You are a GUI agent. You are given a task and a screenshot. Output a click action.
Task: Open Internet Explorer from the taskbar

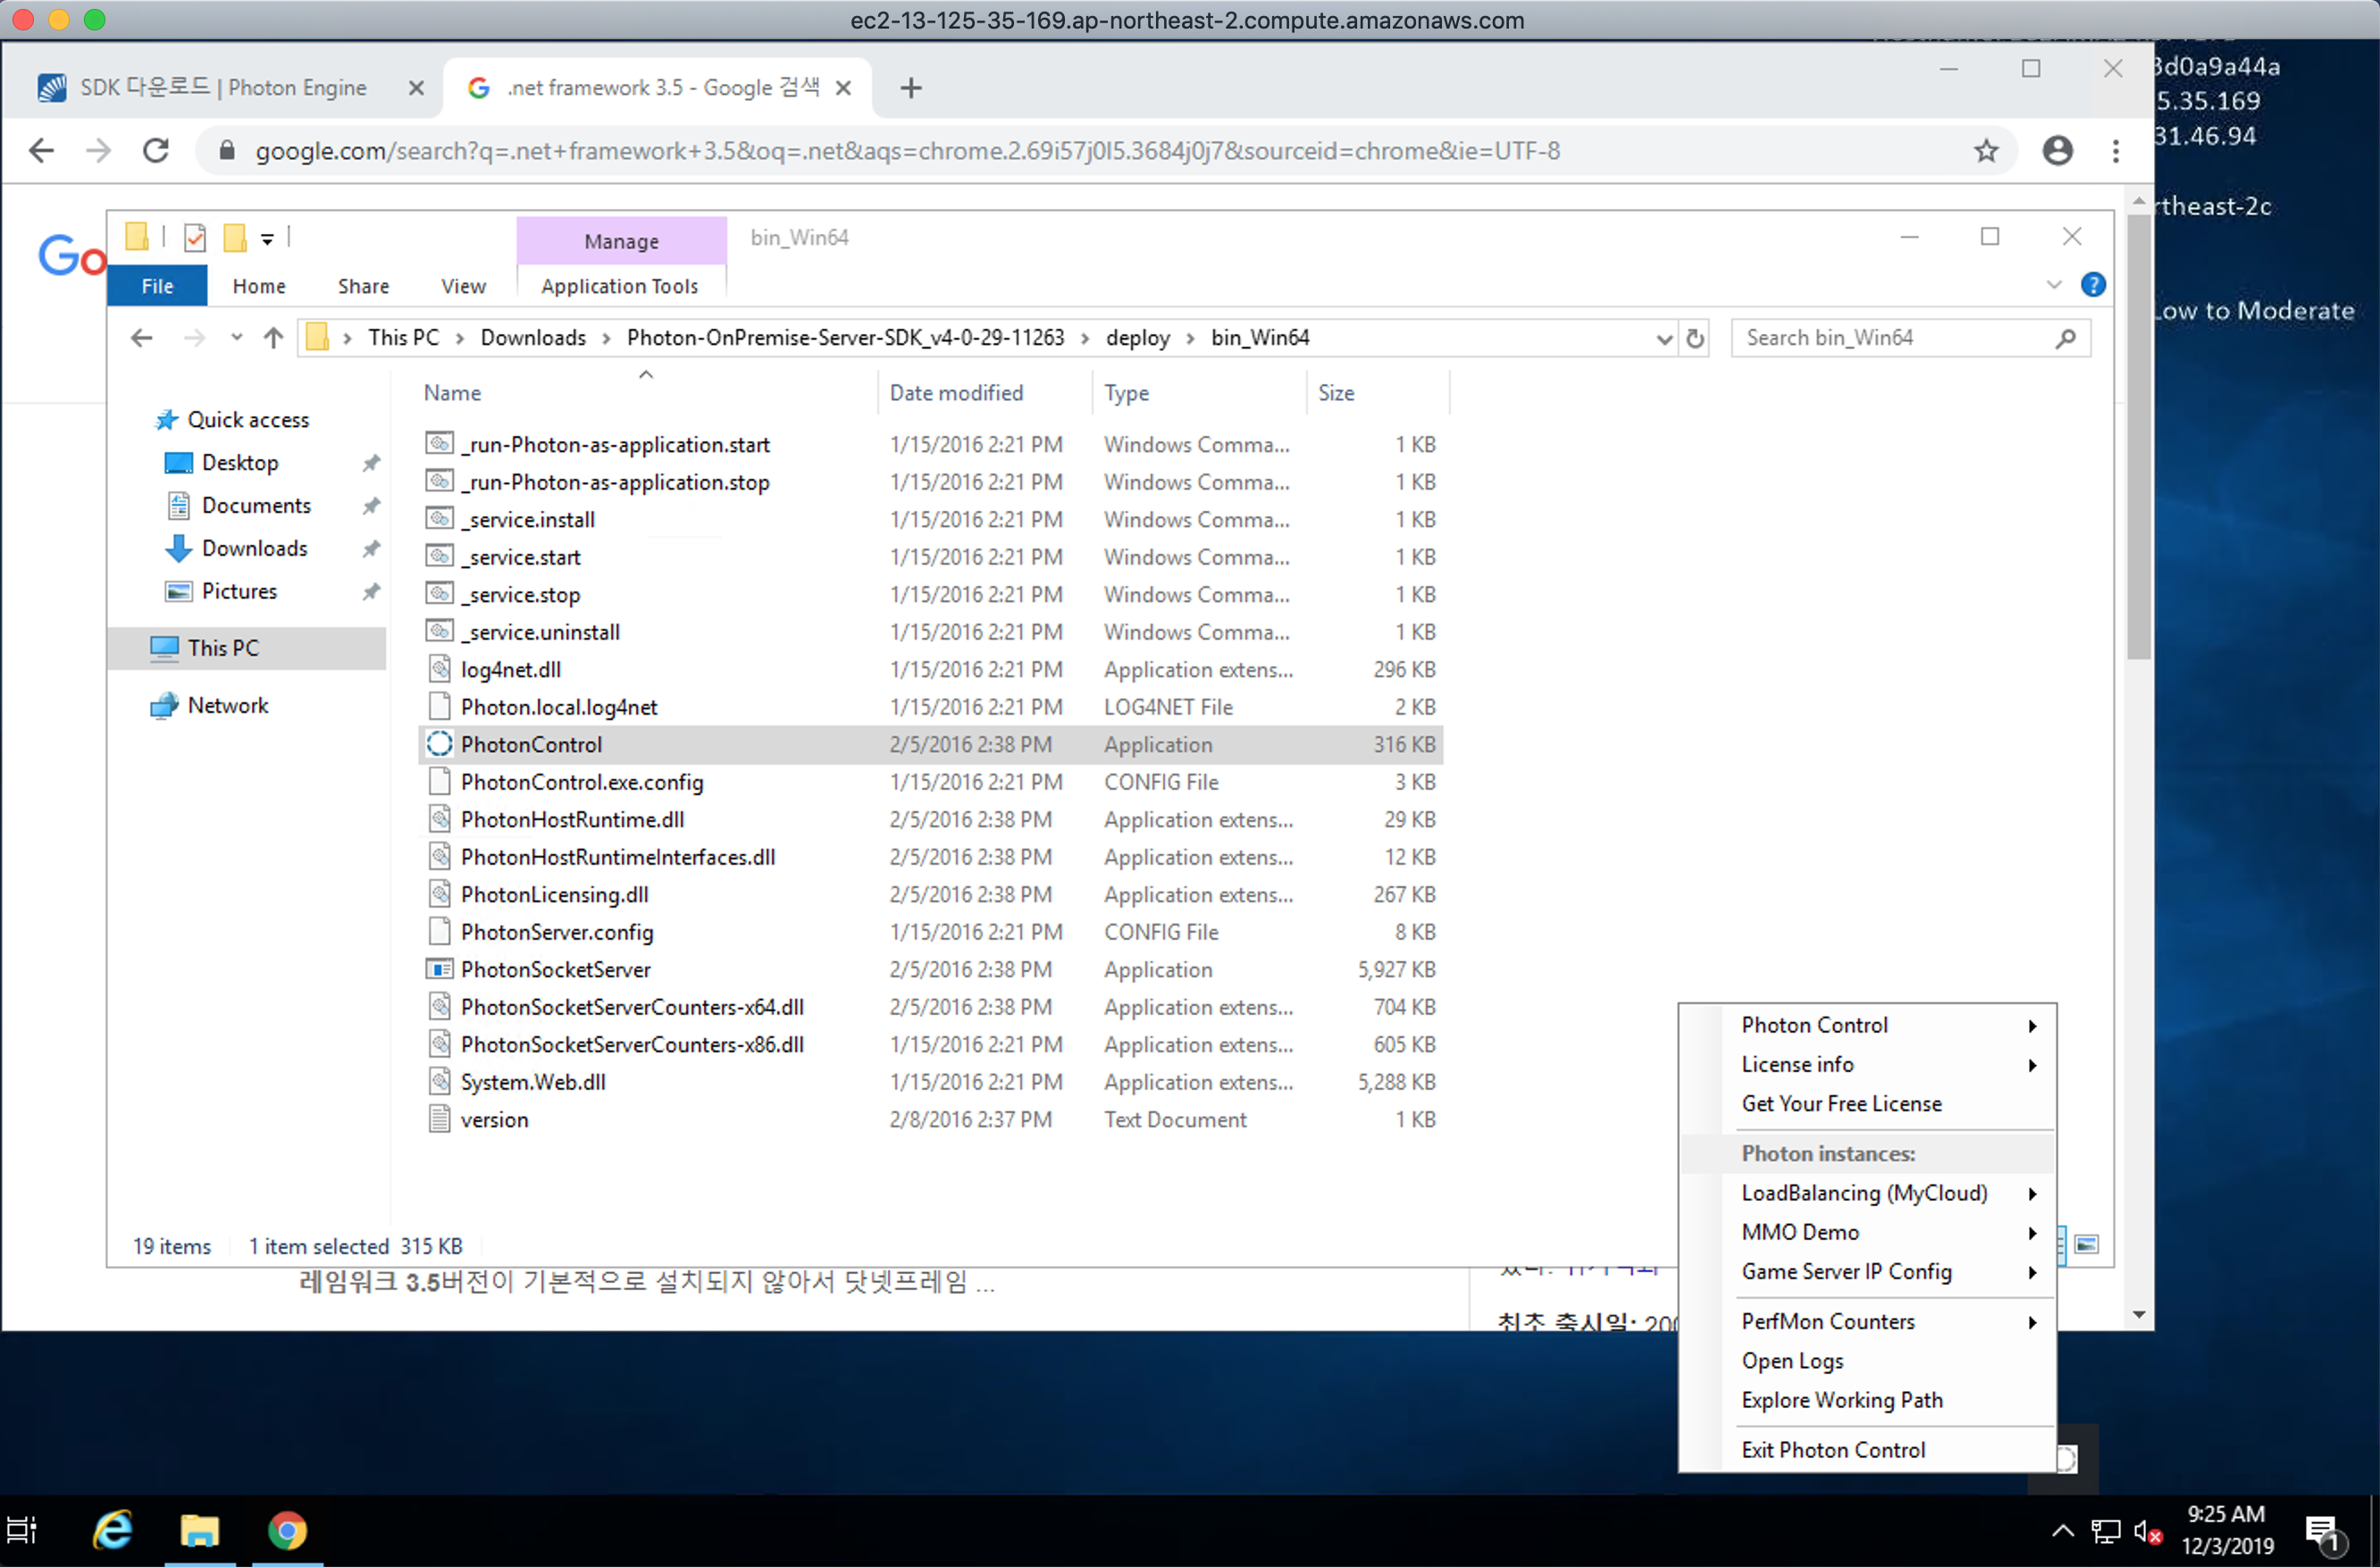113,1530
